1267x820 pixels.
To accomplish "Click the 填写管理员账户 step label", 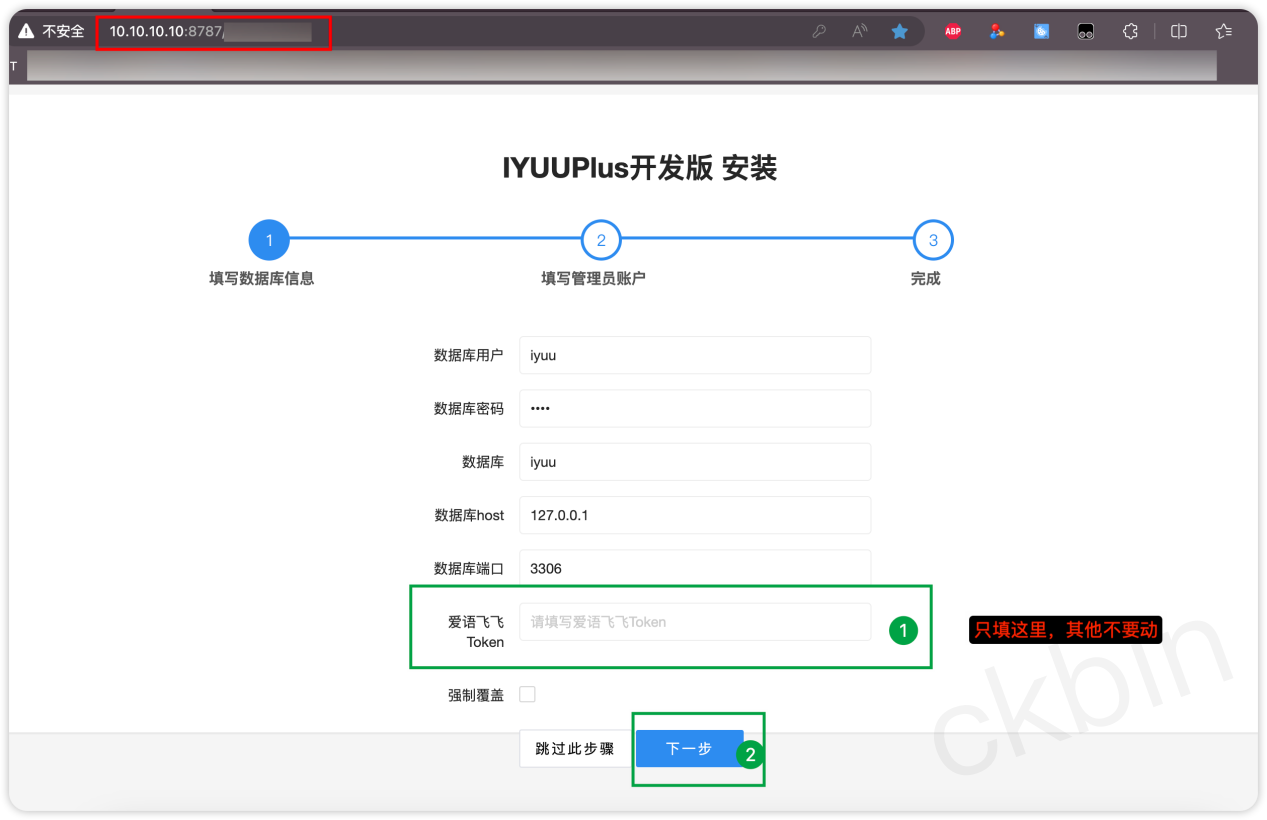I will coord(594,279).
